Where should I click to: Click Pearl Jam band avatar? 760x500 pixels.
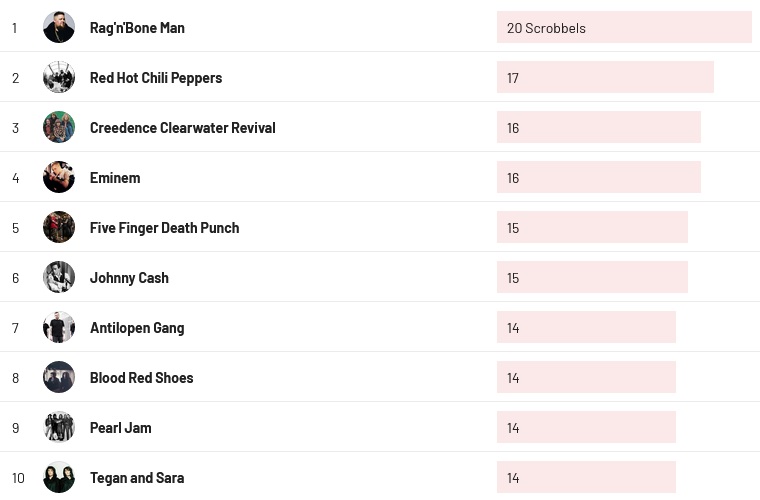59,427
